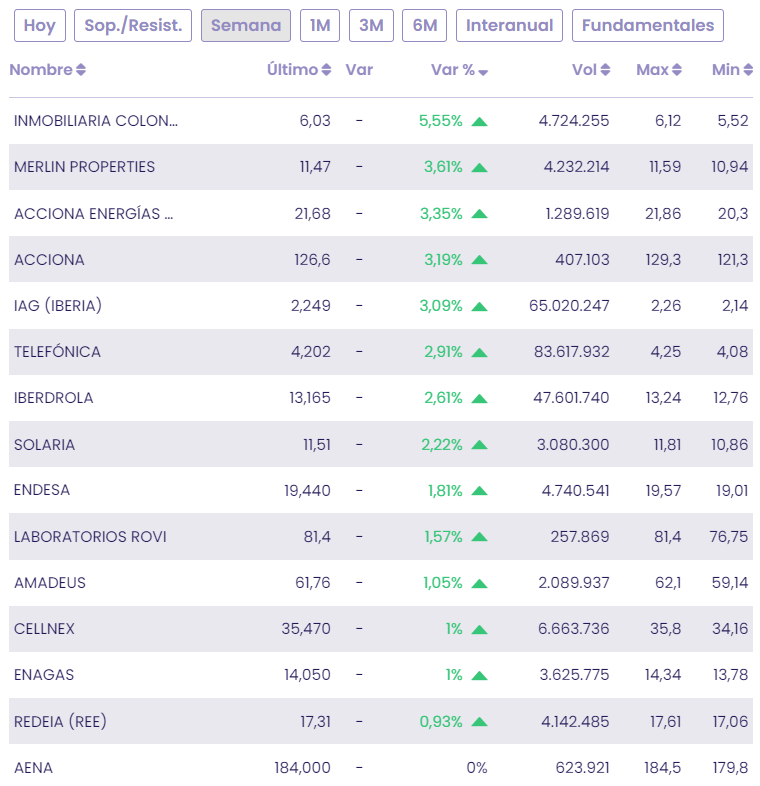
Task: Select the Semana period tab
Action: [246, 26]
